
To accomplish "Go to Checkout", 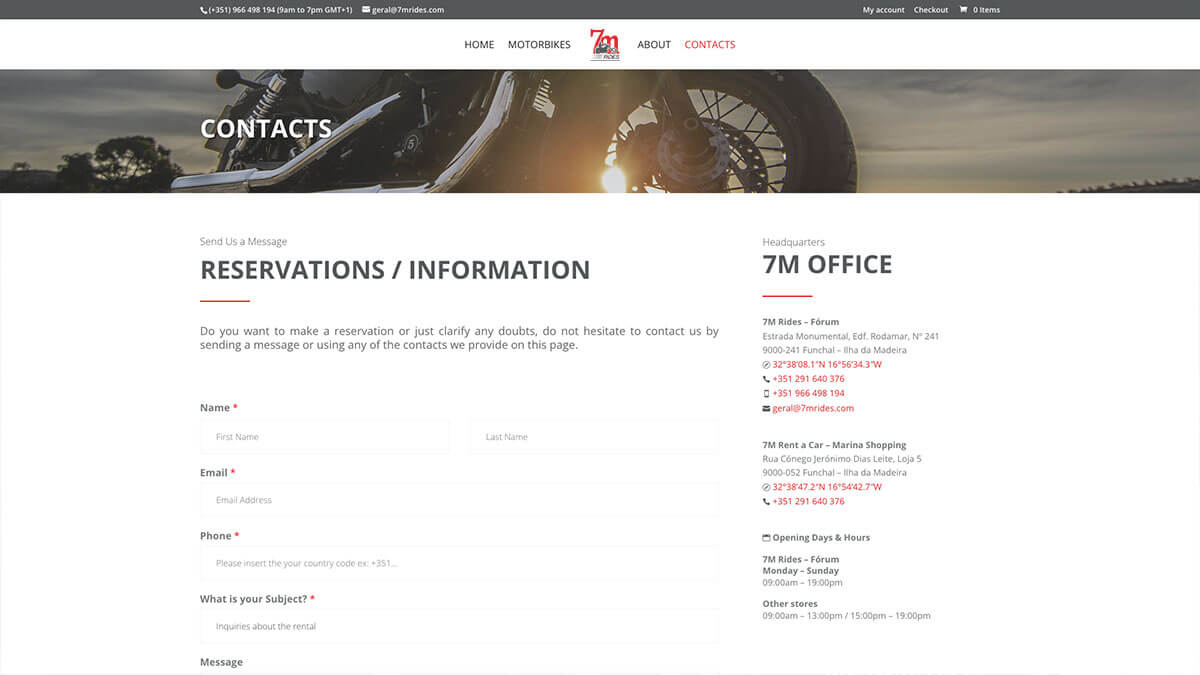I will click(x=931, y=10).
